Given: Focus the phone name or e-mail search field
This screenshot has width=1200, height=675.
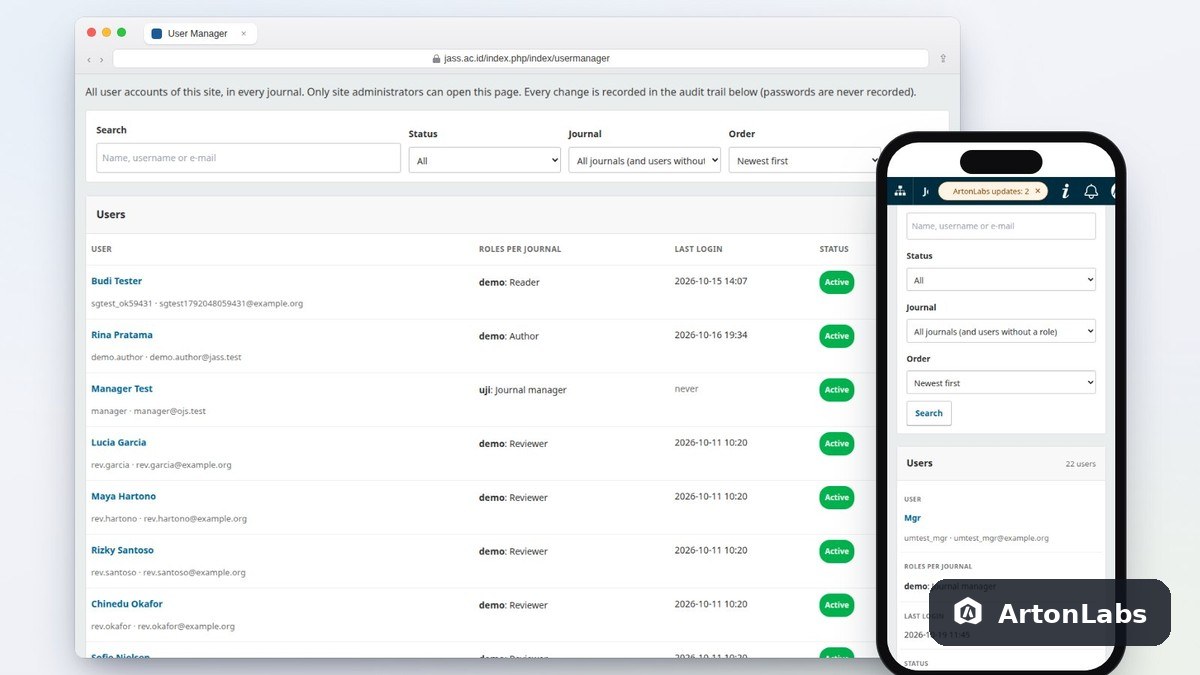Looking at the screenshot, I should click(1001, 226).
